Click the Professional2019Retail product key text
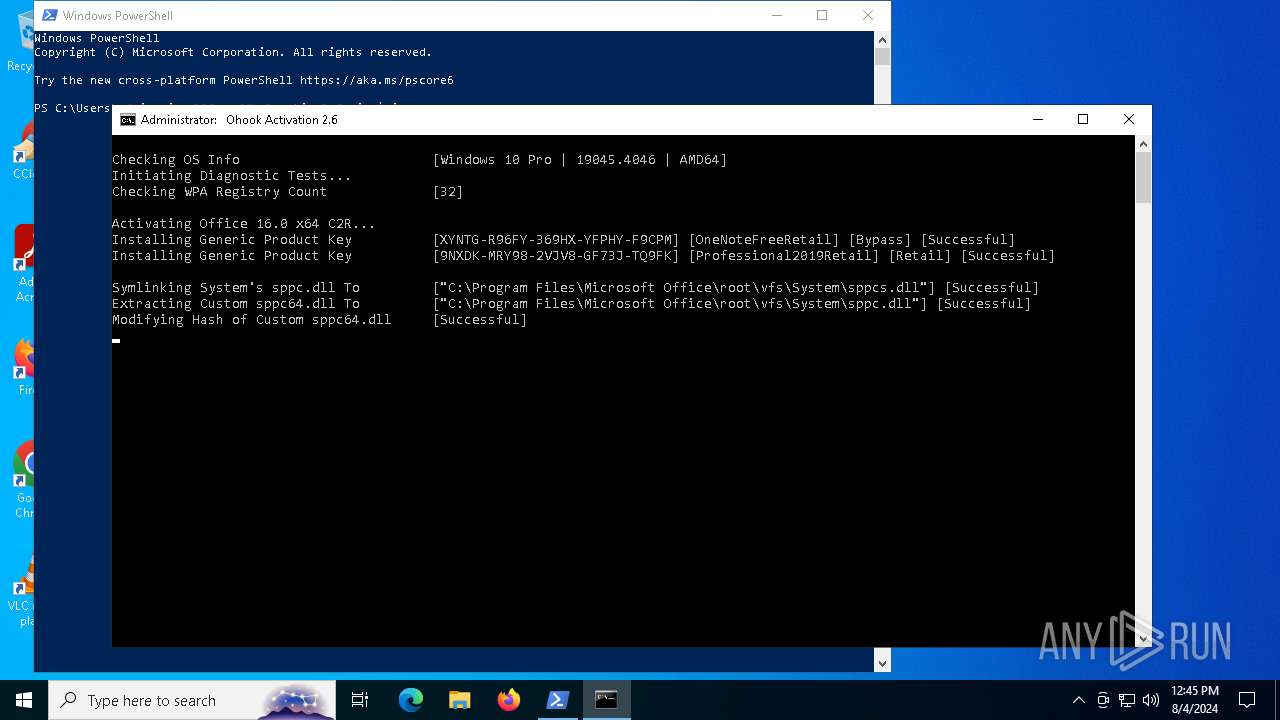This screenshot has width=1280, height=720. (556, 256)
